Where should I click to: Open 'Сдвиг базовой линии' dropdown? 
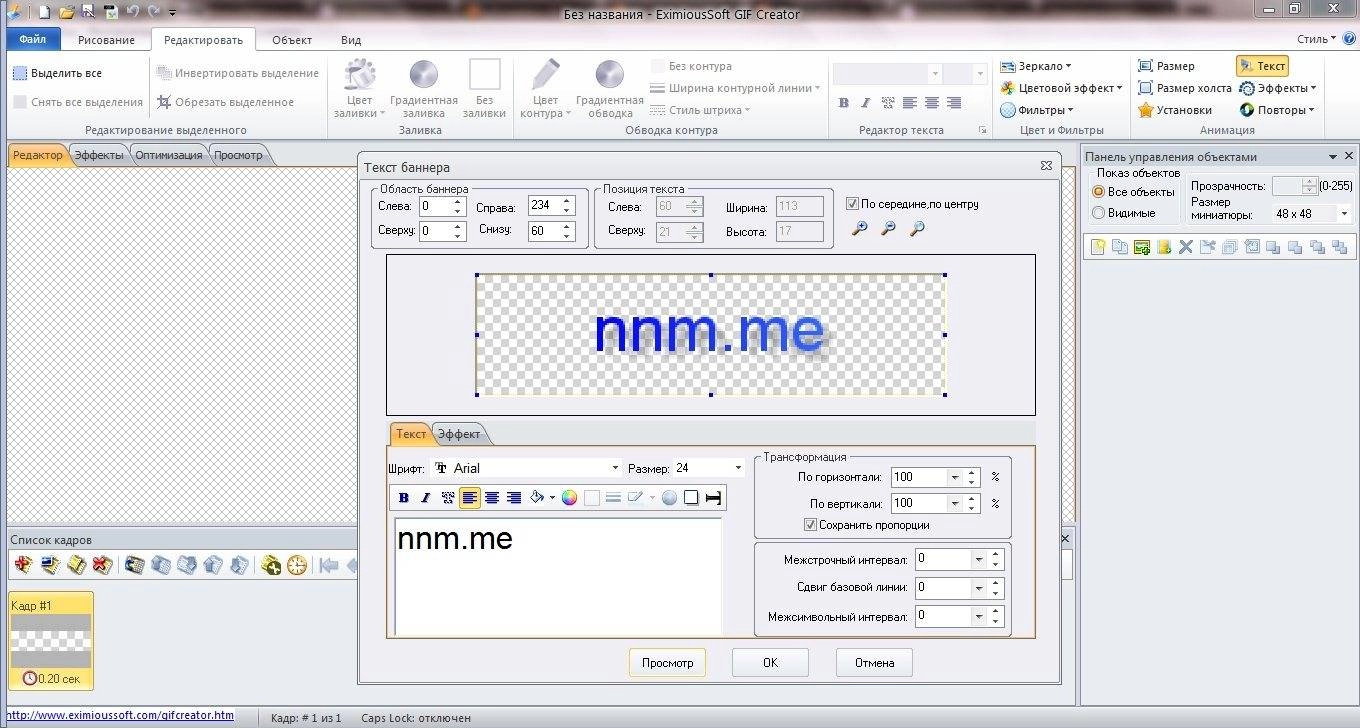point(979,587)
